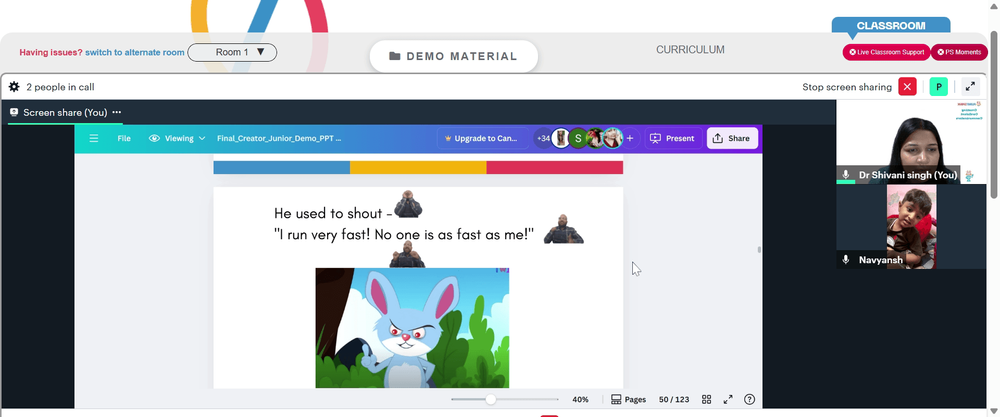Click the green P participant badge

[x=938, y=87]
